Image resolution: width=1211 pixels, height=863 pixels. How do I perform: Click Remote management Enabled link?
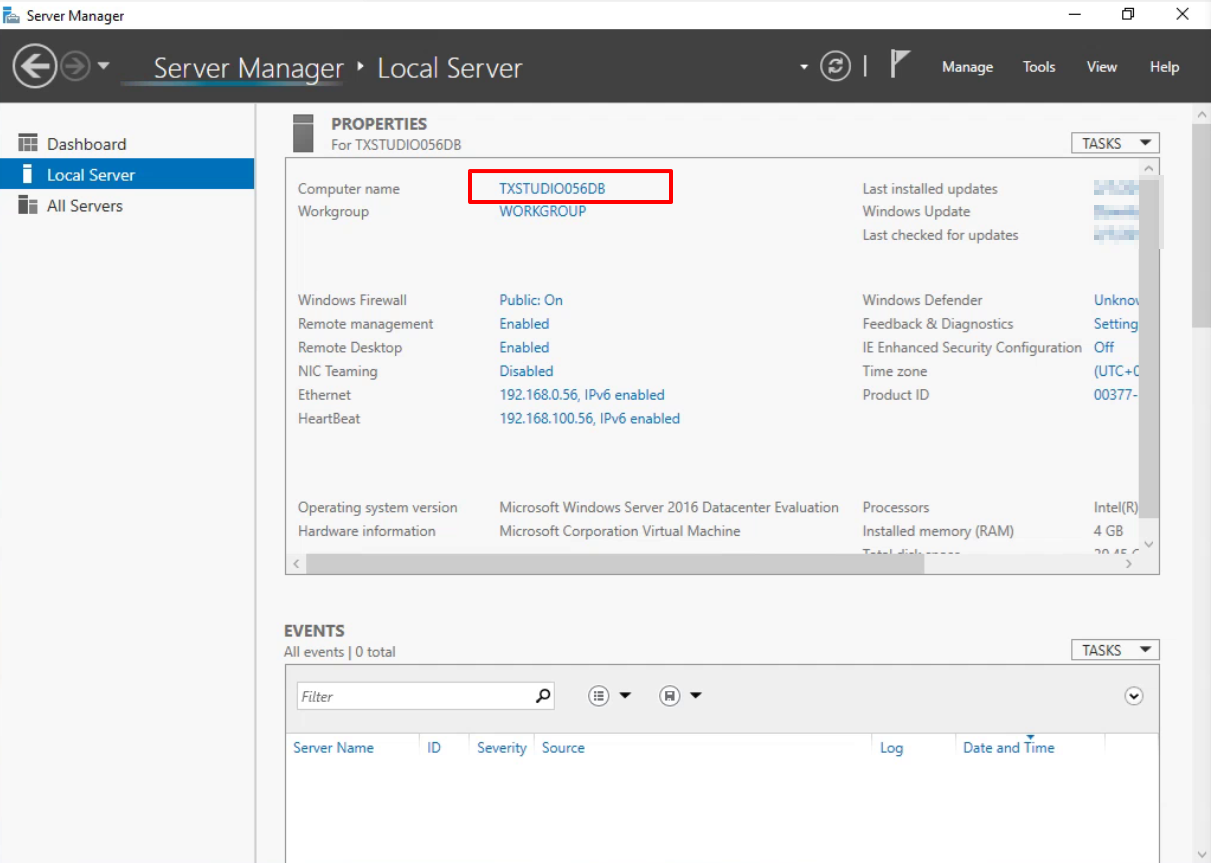click(x=524, y=324)
